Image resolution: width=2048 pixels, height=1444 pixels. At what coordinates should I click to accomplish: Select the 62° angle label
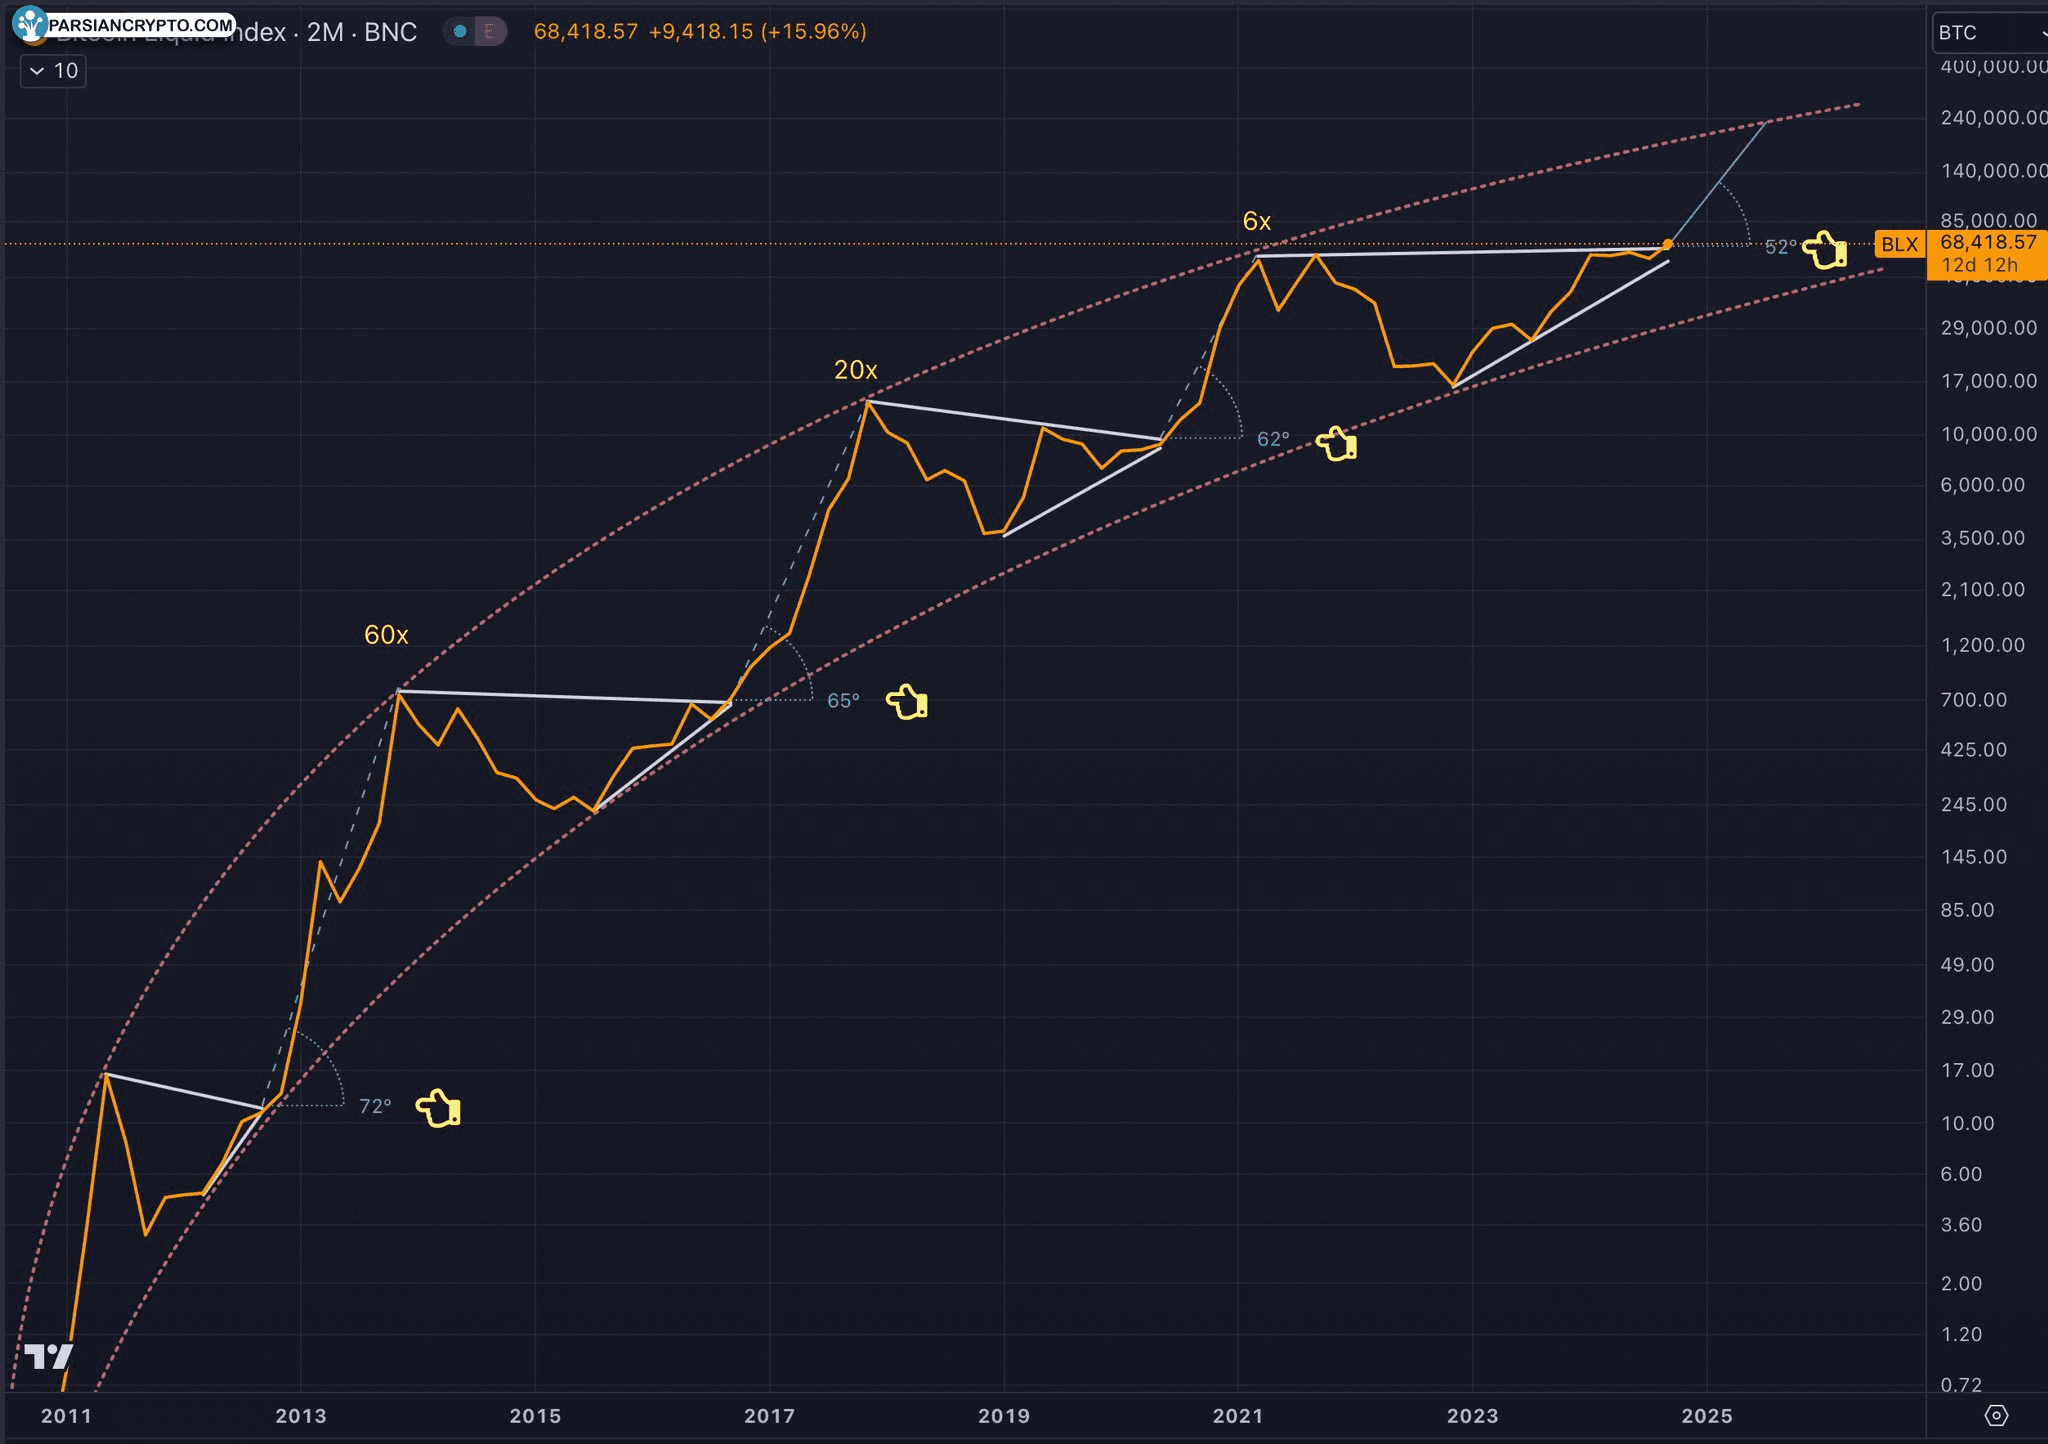(x=1273, y=440)
